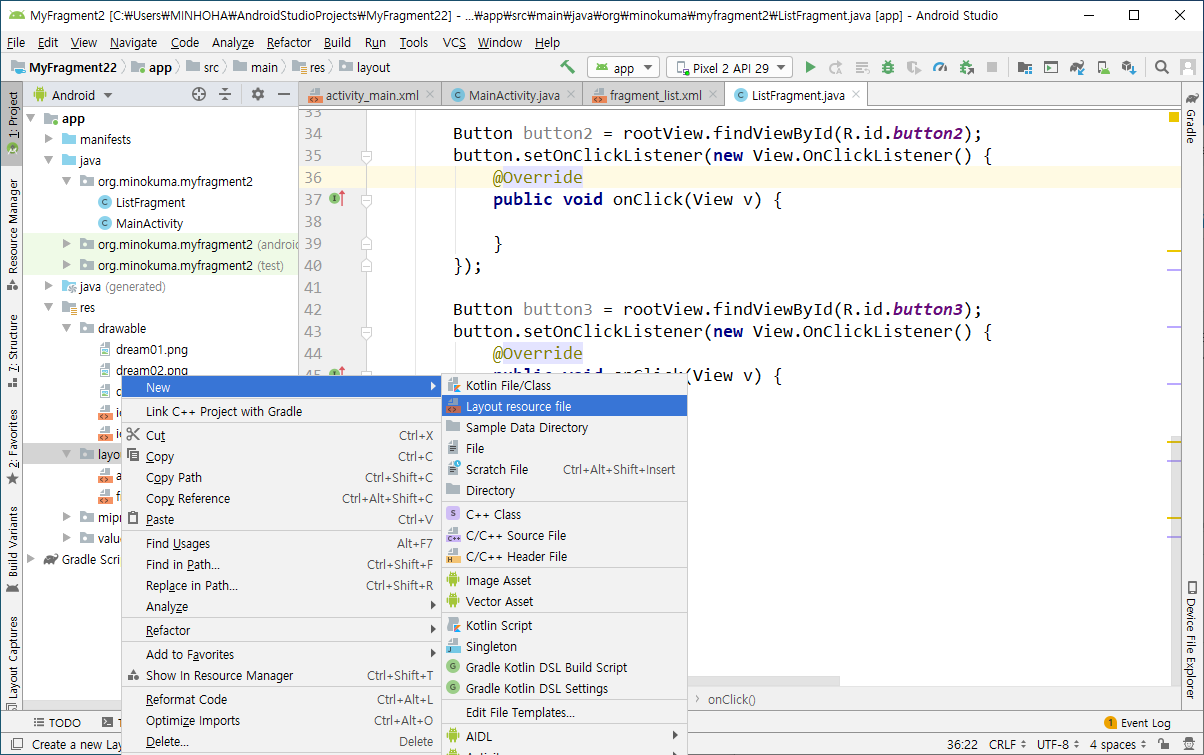This screenshot has height=755, width=1204.
Task: Toggle the code fold marker on line 40
Action: pyautogui.click(x=366, y=266)
